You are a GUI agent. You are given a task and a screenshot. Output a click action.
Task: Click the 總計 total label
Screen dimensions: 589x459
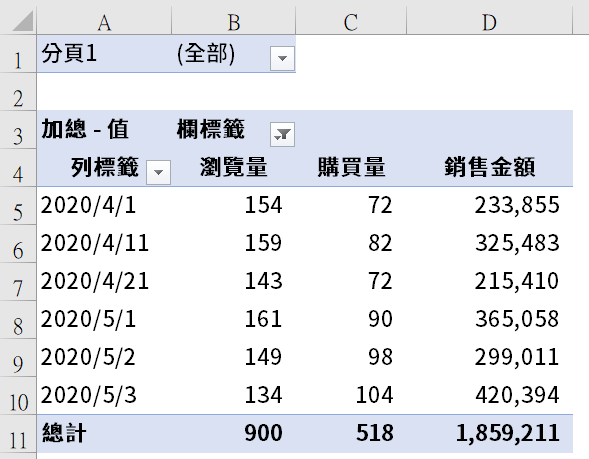[x=104, y=433]
